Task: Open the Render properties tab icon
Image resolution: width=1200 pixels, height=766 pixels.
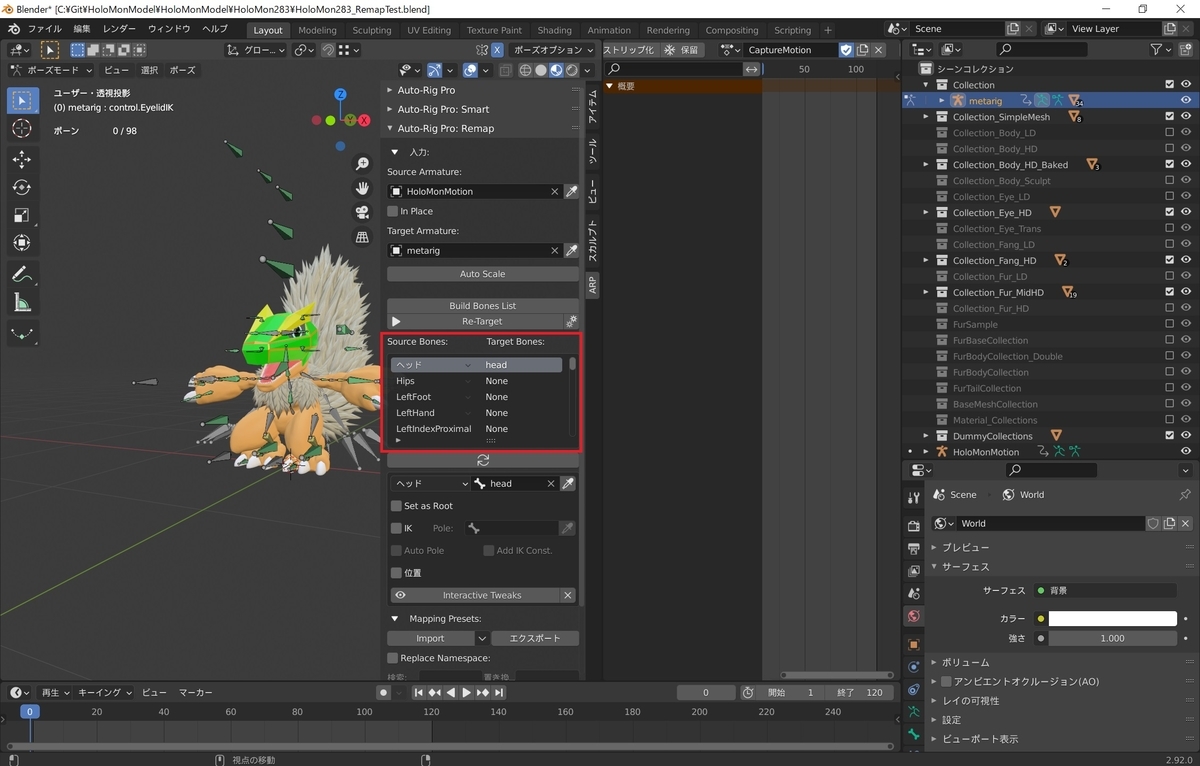Action: [913, 526]
